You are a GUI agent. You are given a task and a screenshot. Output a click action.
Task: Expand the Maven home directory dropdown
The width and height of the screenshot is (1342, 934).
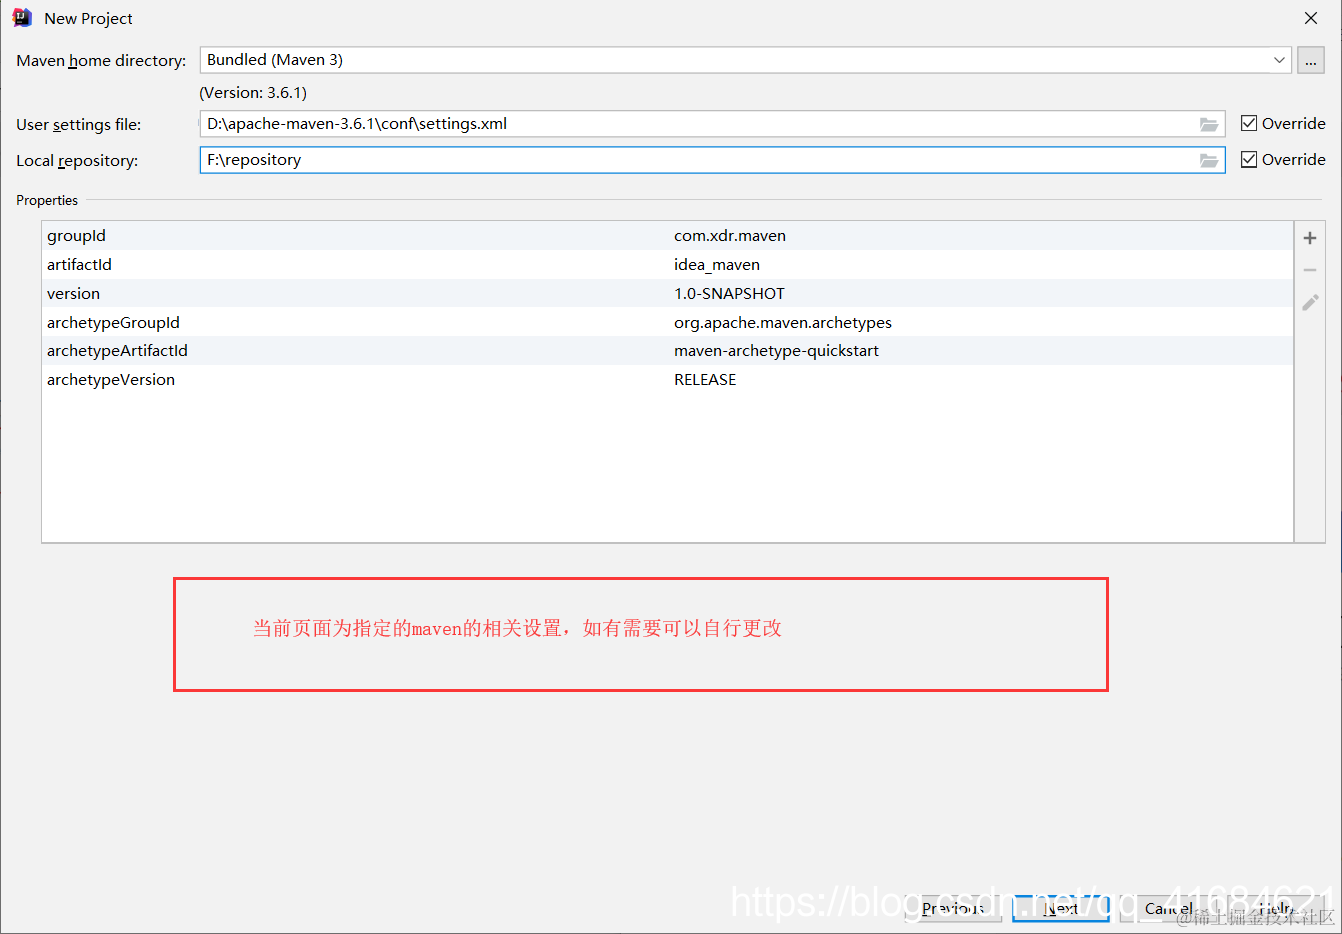1279,60
